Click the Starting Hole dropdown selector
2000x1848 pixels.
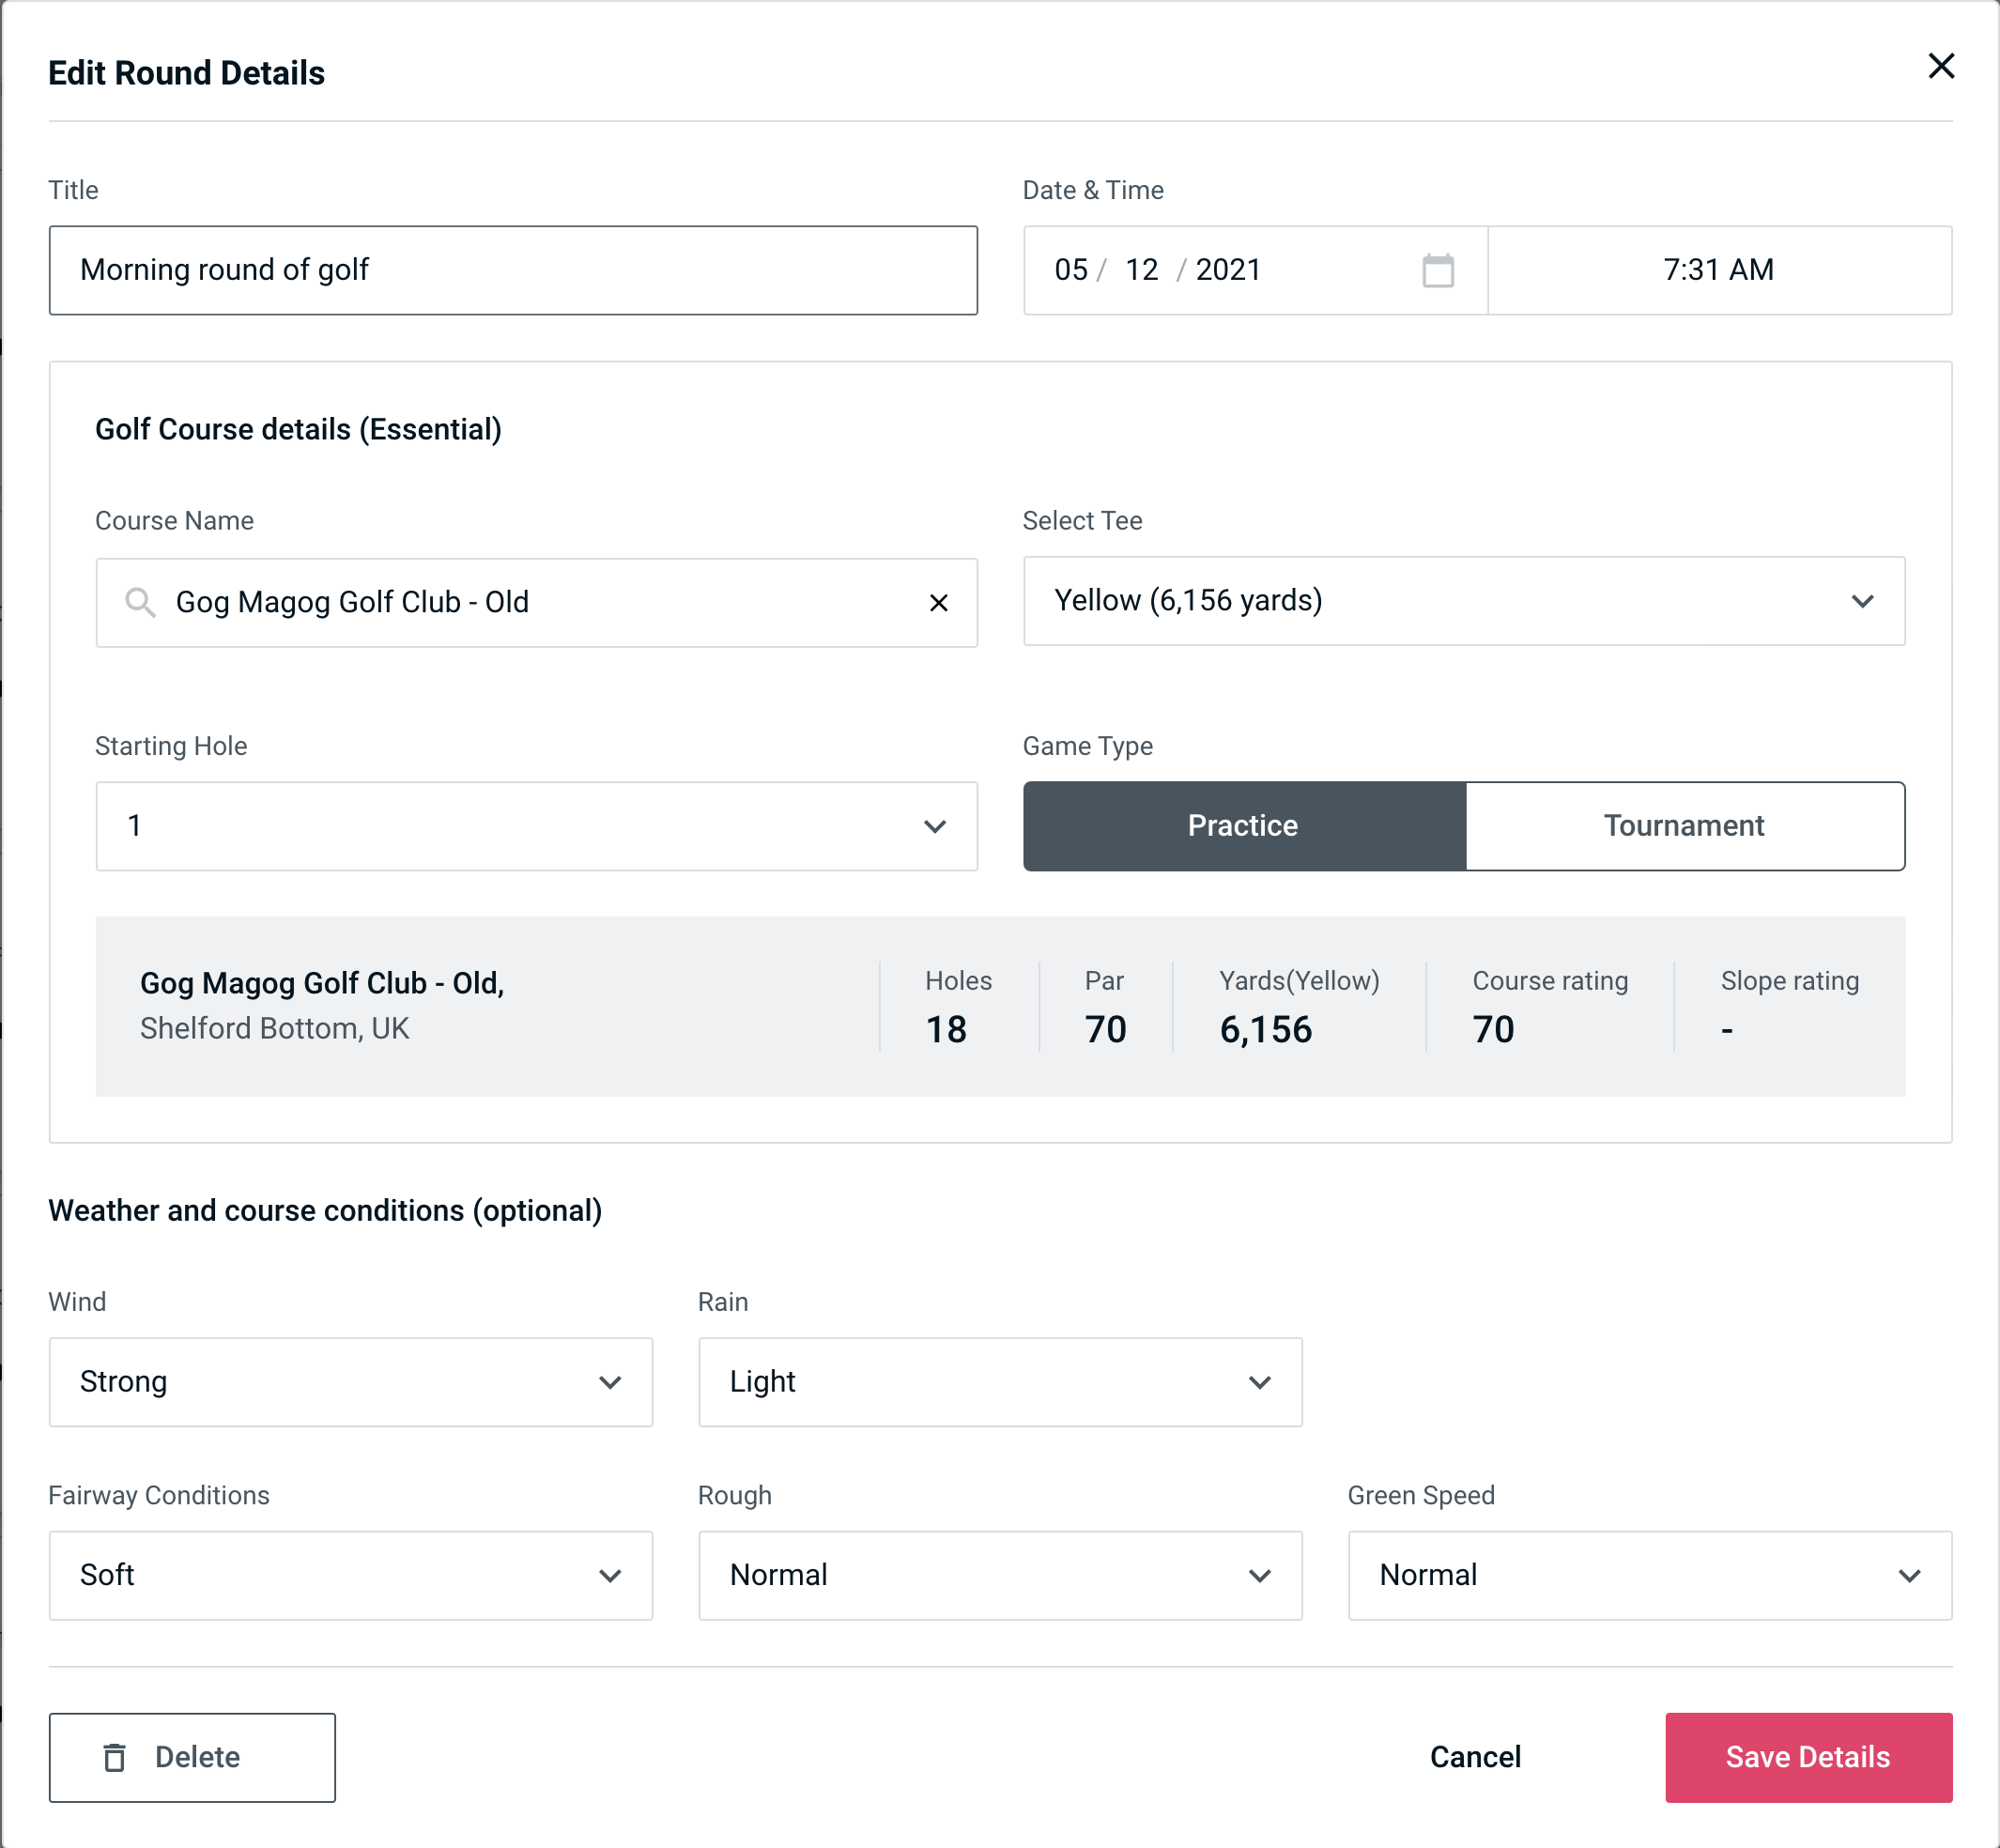pos(536,825)
